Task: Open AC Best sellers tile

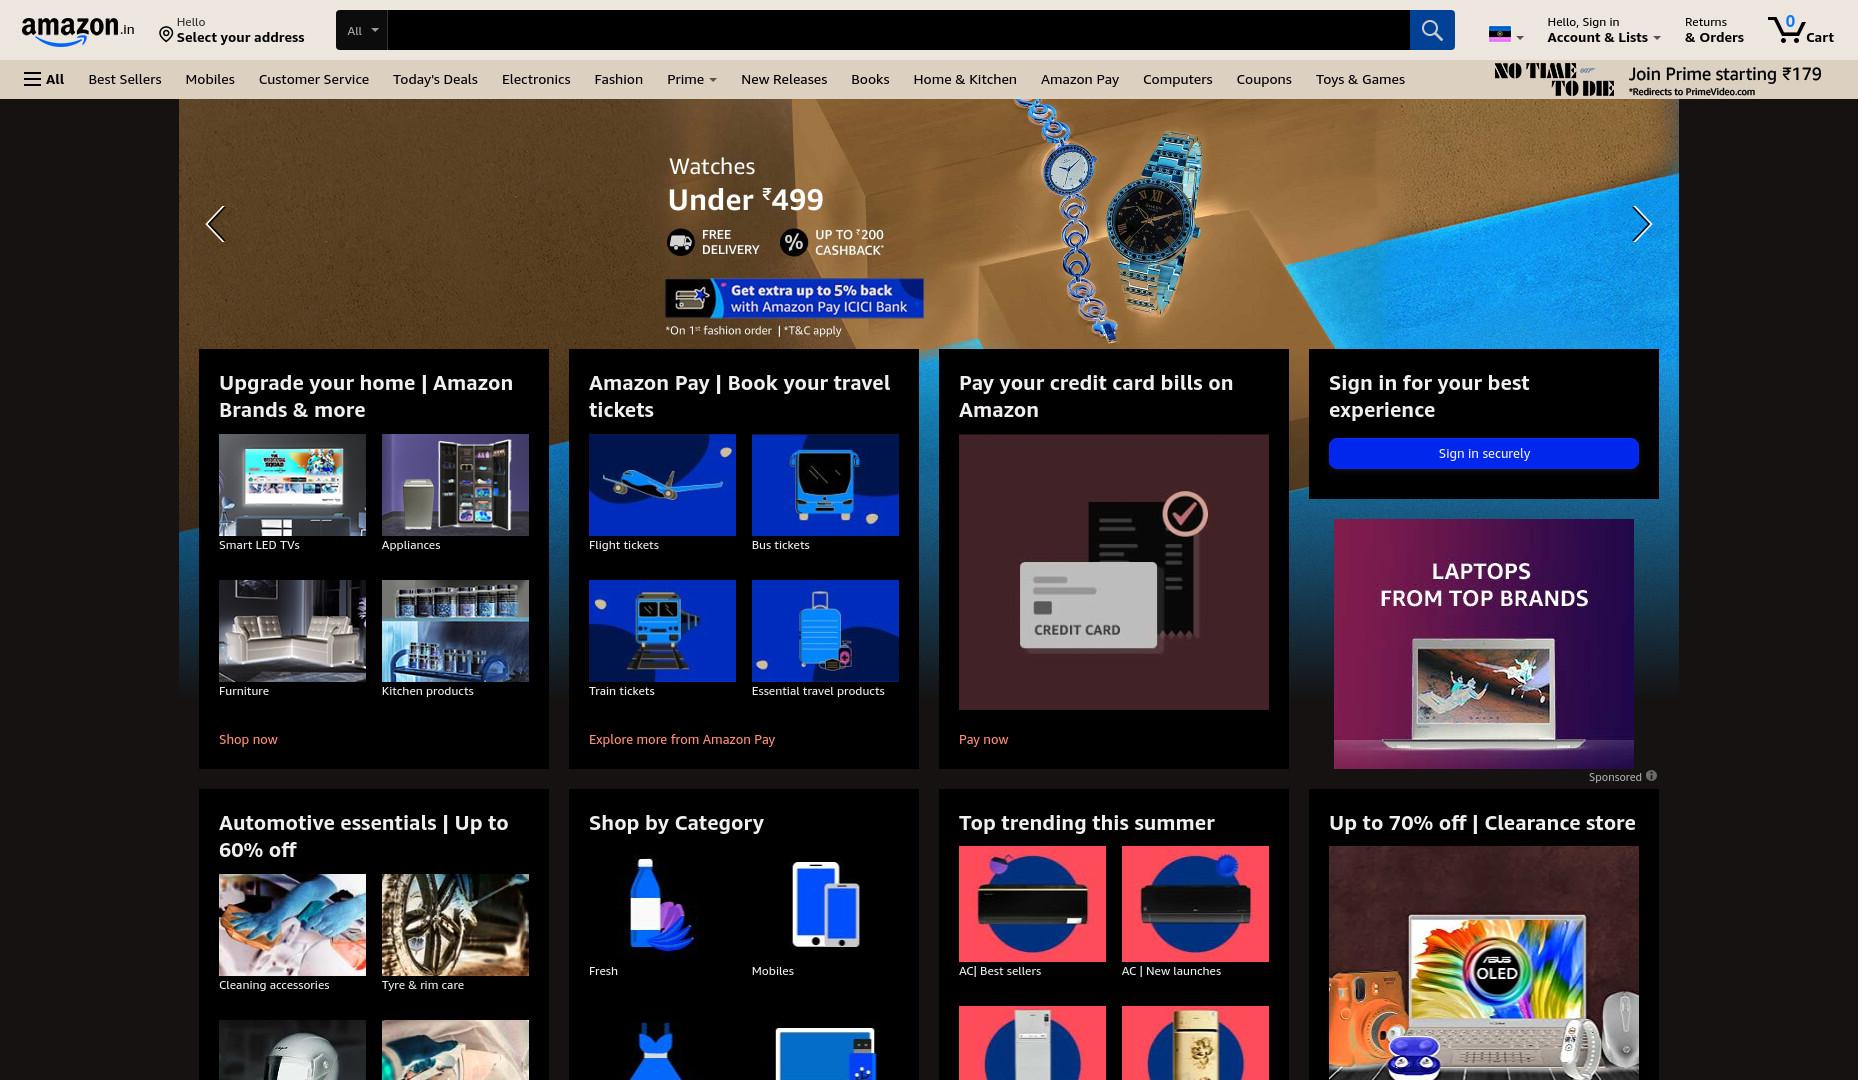Action: 1032,904
